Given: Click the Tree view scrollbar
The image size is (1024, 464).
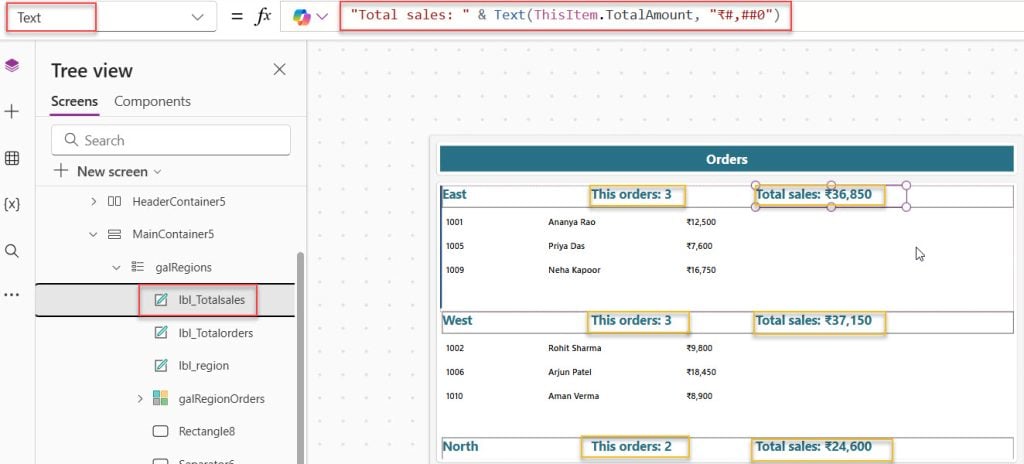Looking at the screenshot, I should pyautogui.click(x=300, y=356).
